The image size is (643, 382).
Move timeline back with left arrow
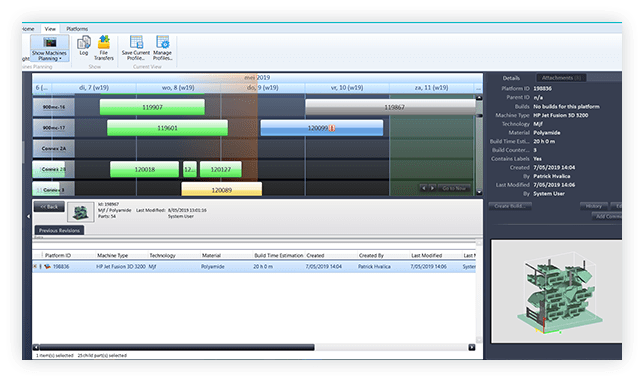pyautogui.click(x=424, y=188)
